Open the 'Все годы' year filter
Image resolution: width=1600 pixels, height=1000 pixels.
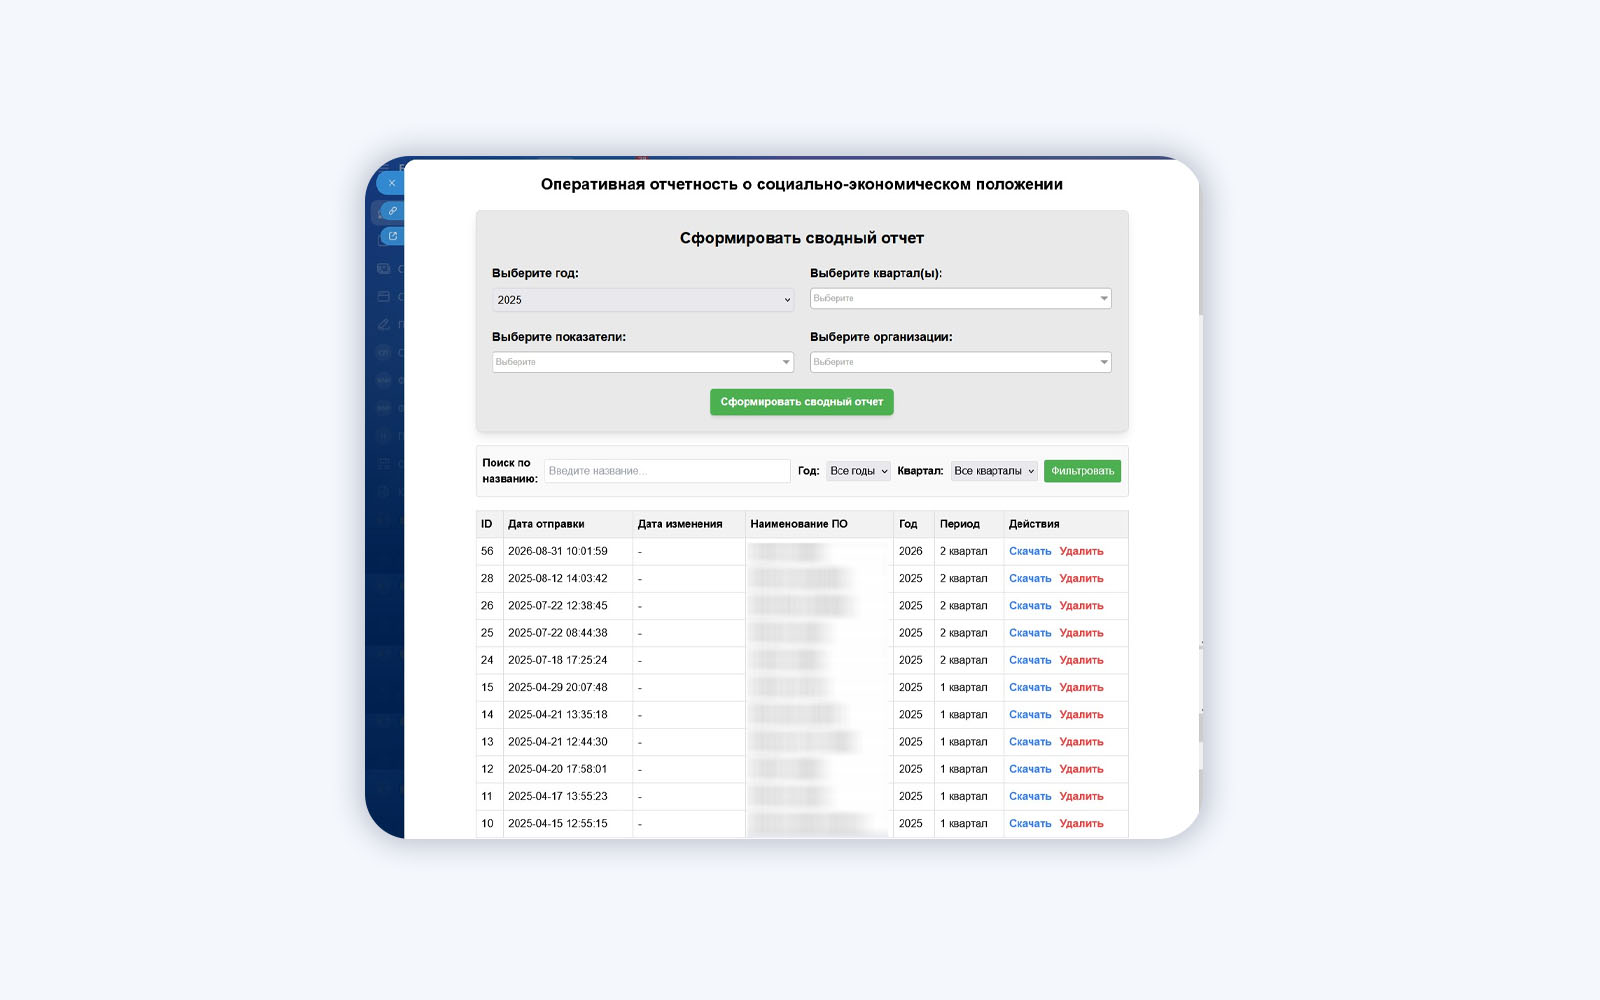pyautogui.click(x=858, y=471)
